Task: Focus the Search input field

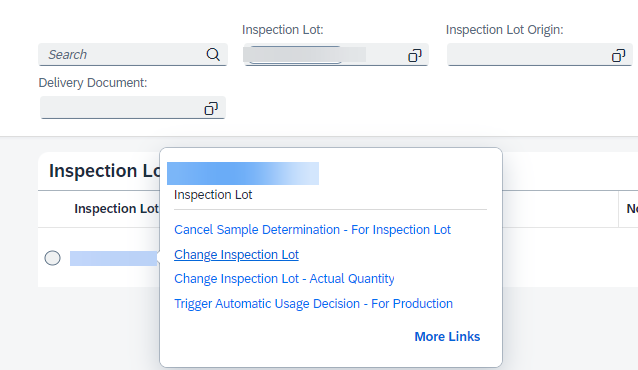Action: tap(124, 55)
